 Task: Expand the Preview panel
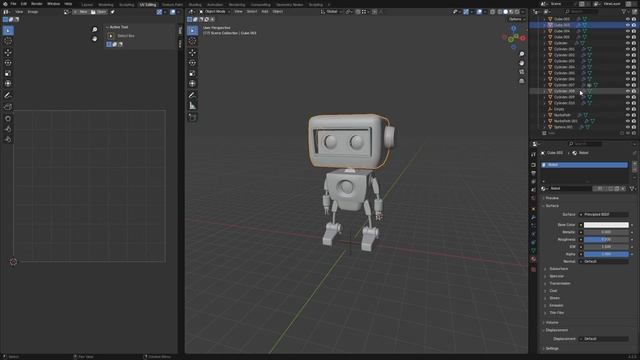click(552, 198)
